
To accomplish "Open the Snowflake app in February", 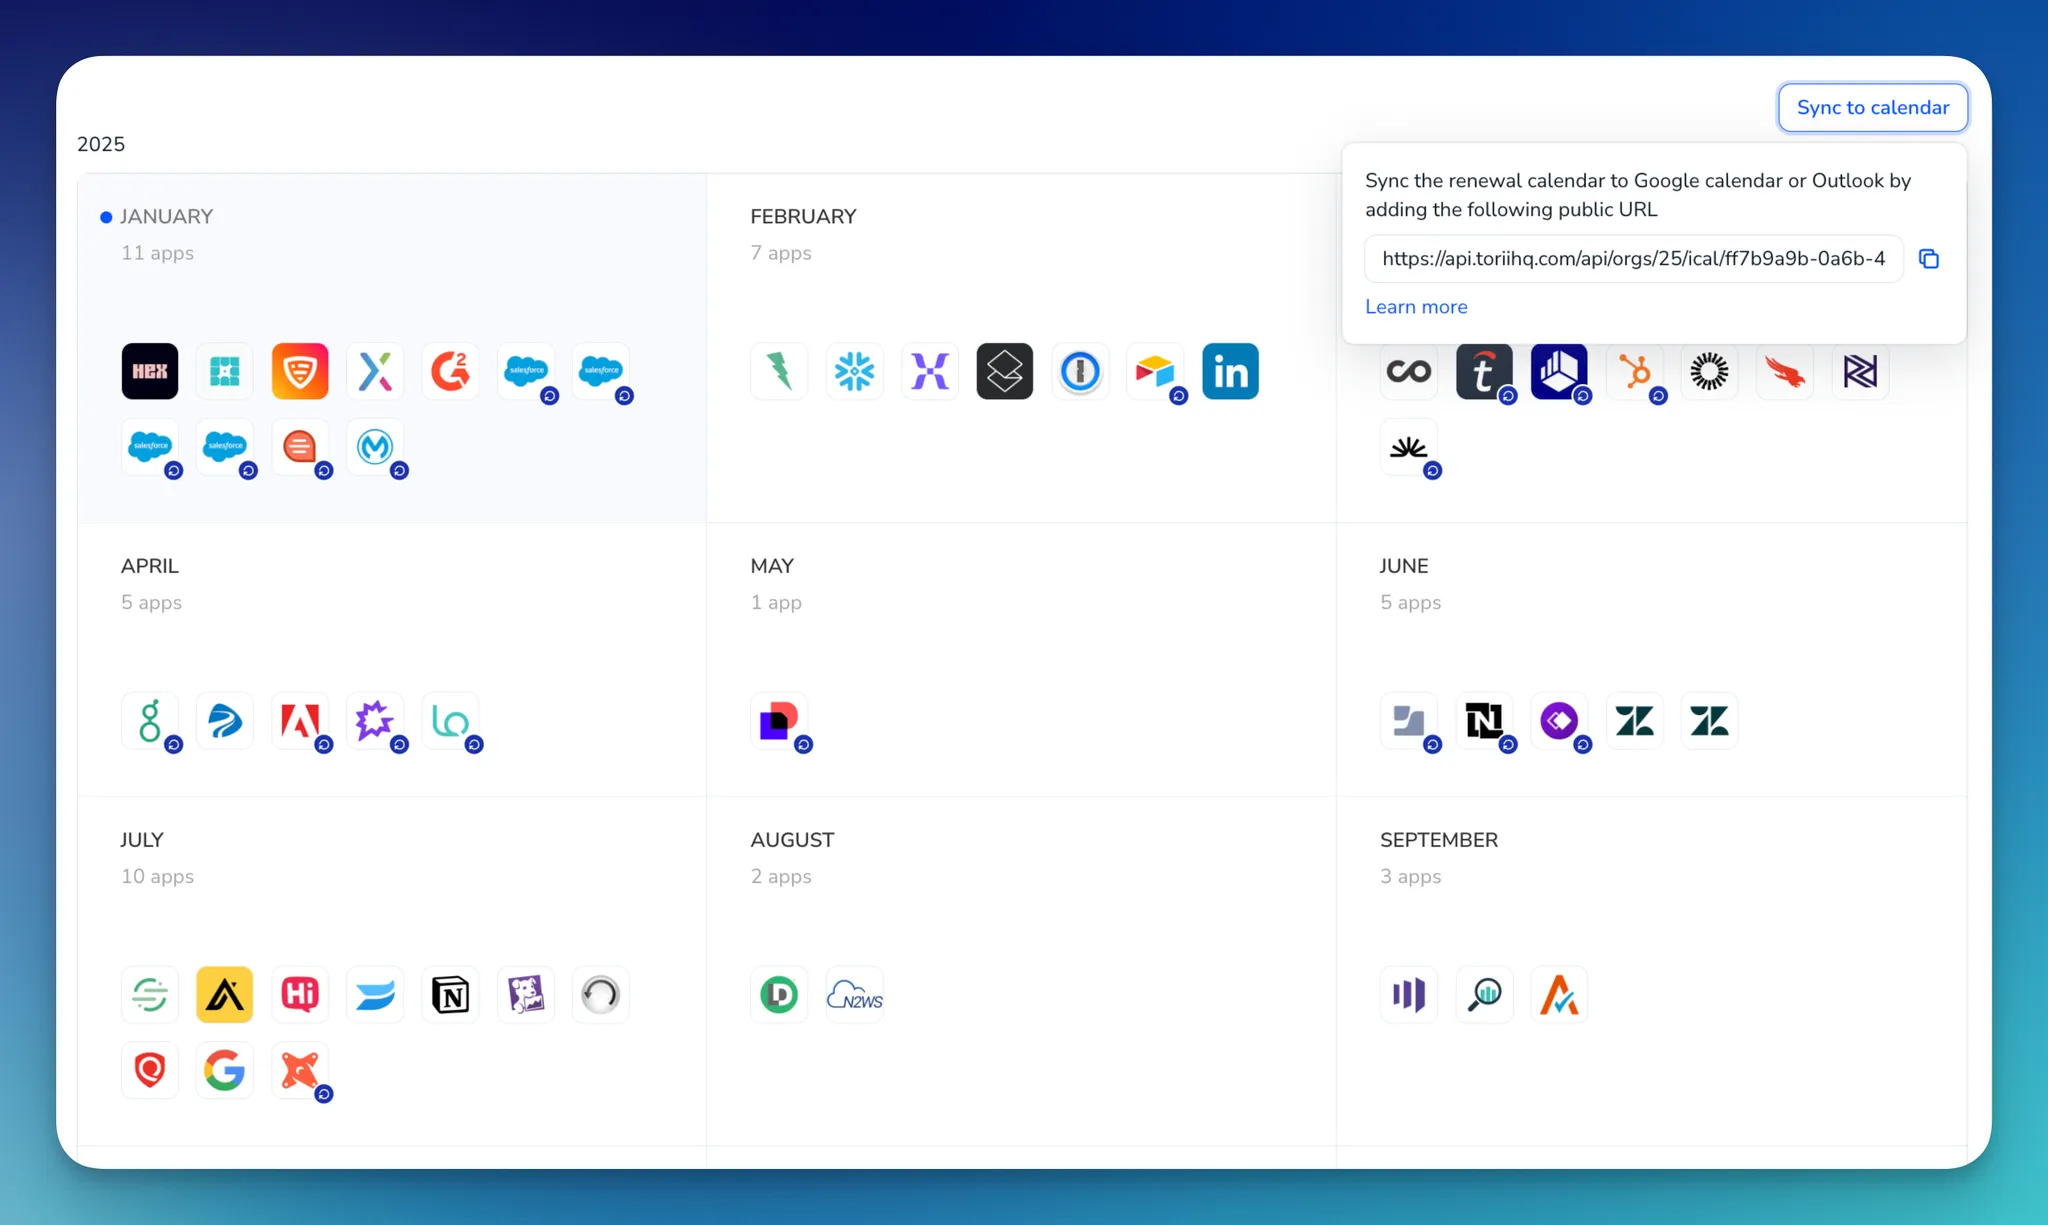I will [855, 371].
